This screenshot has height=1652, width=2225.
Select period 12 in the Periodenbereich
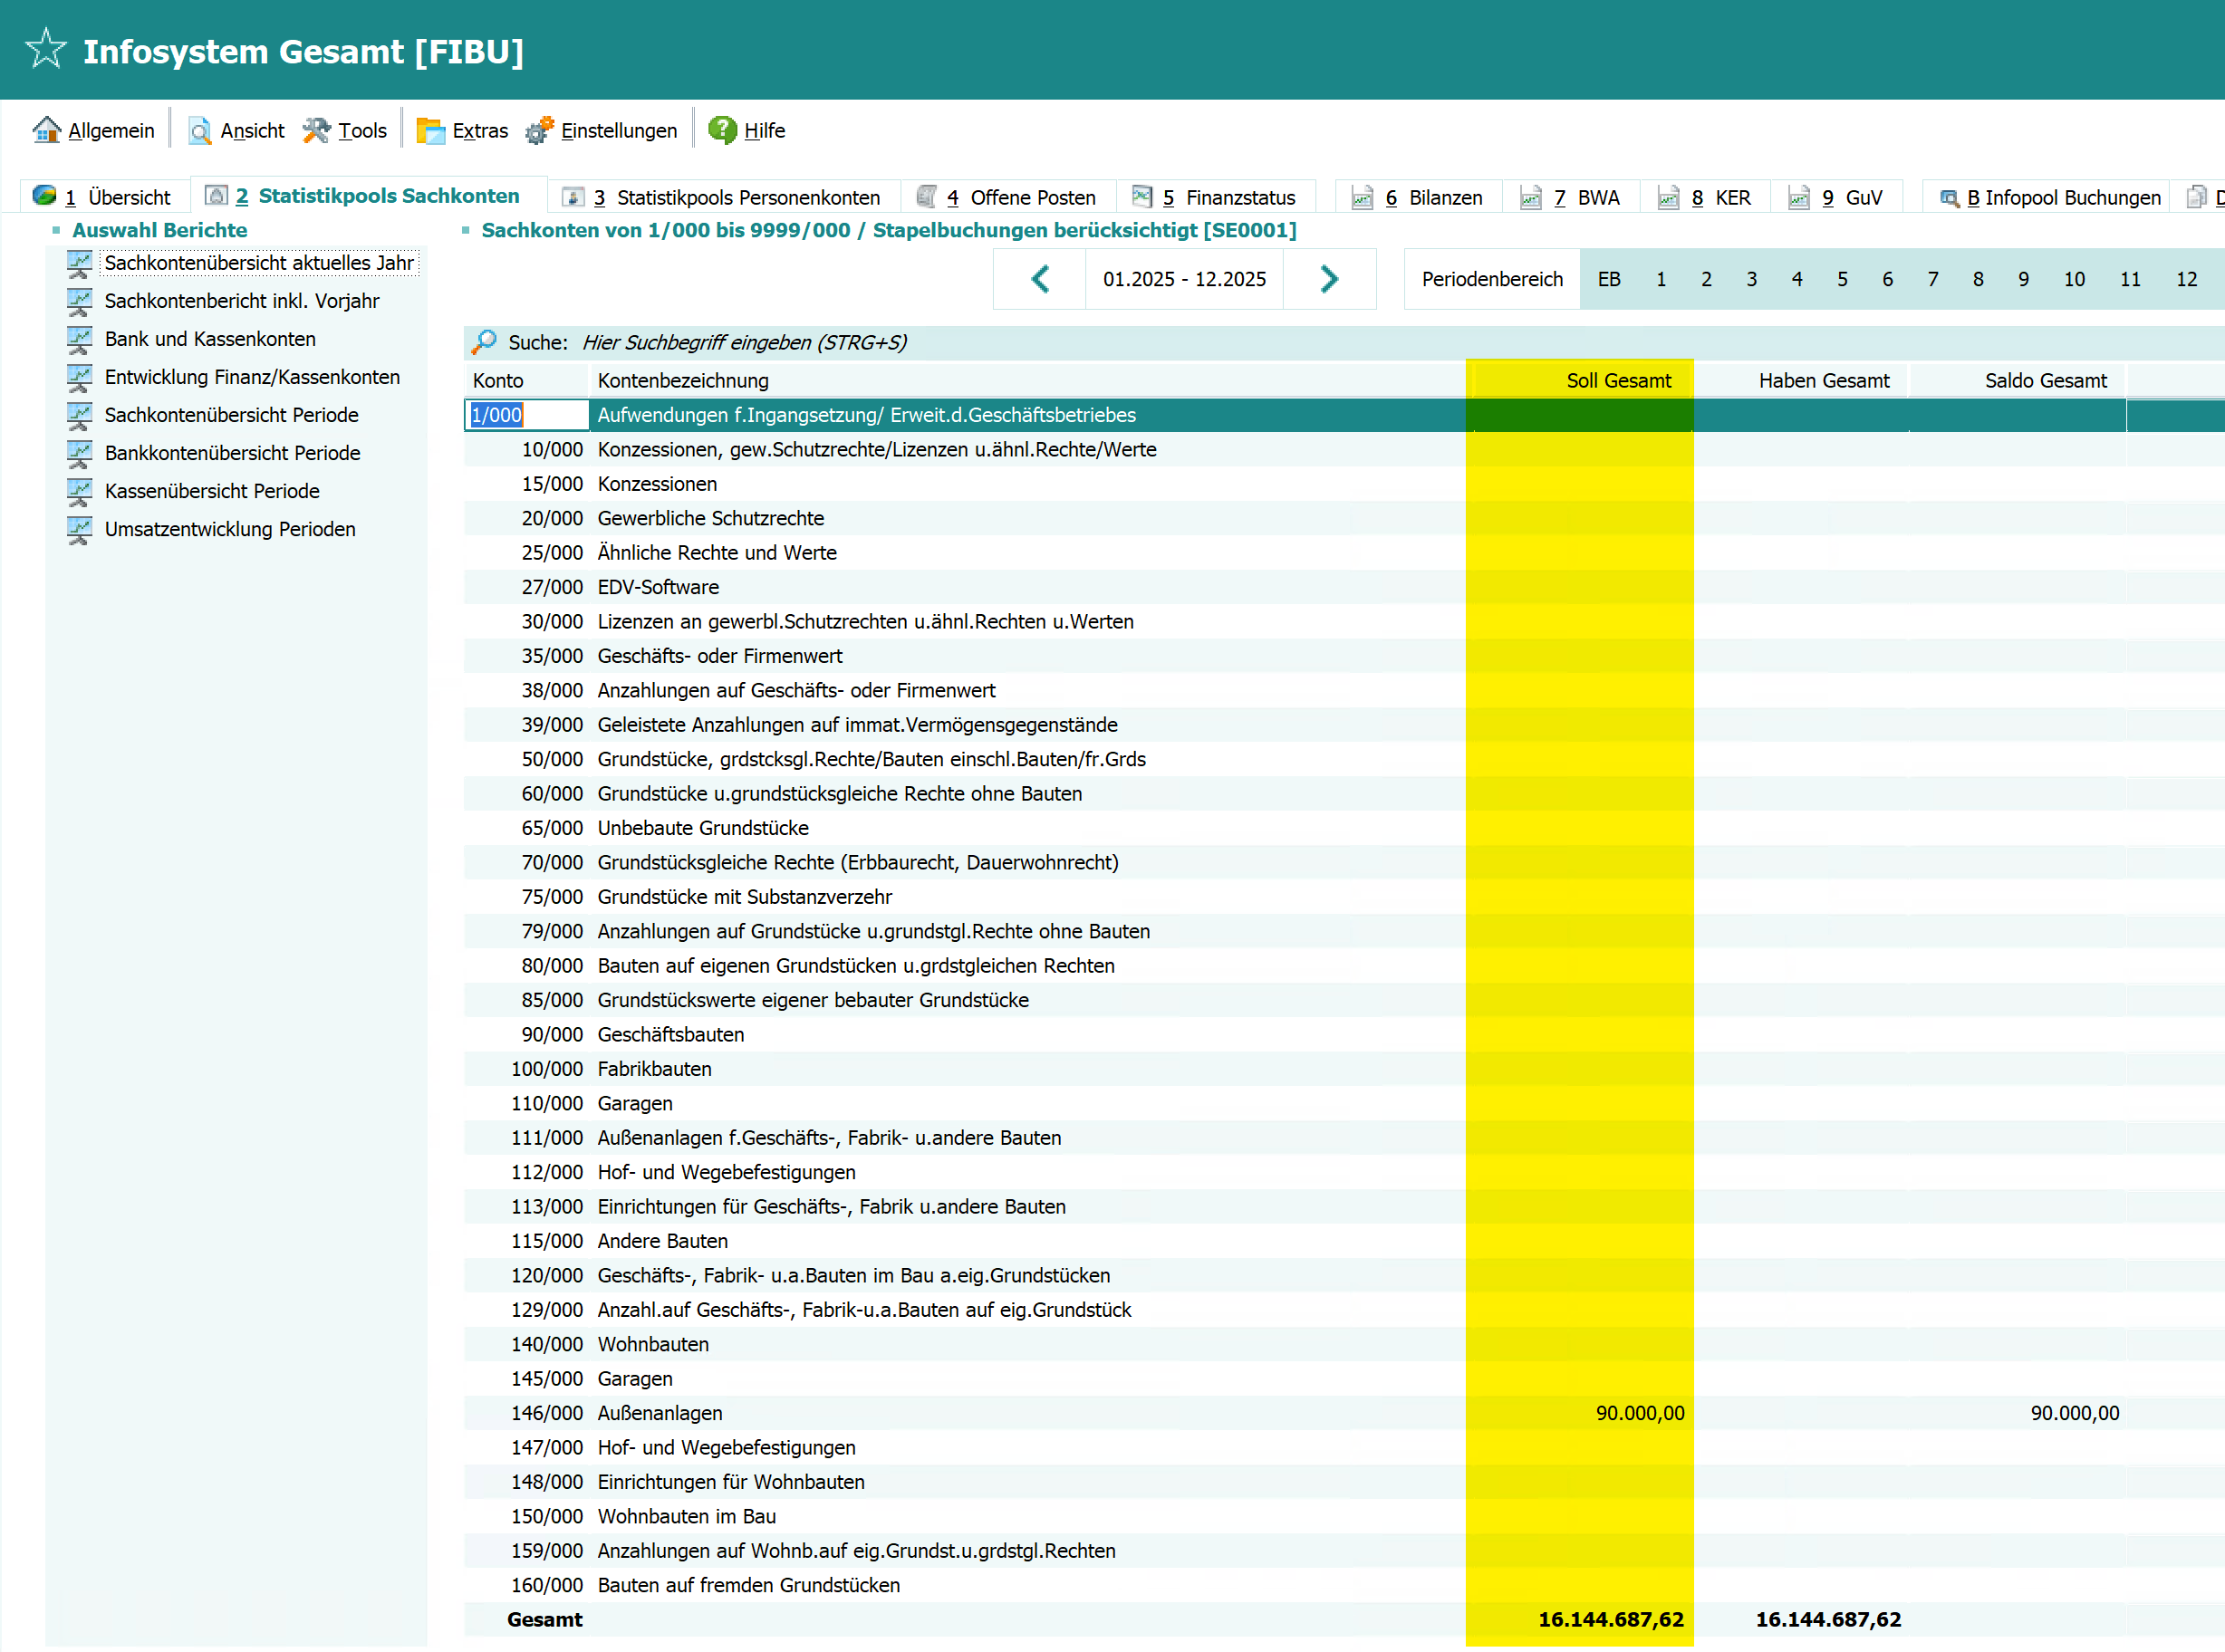pos(2186,279)
